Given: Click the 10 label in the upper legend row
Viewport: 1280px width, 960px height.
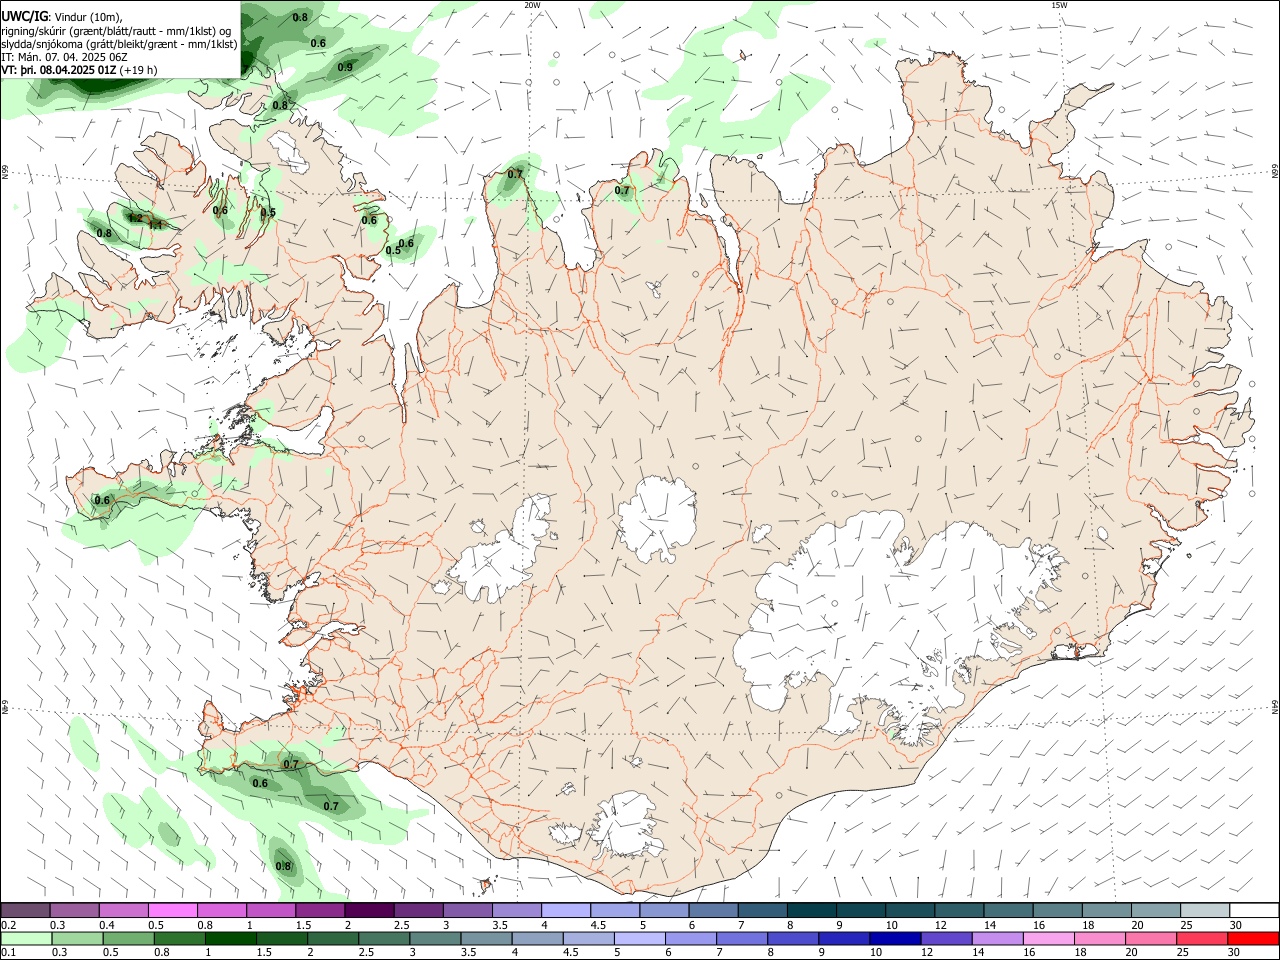Looking at the screenshot, I should tap(892, 925).
